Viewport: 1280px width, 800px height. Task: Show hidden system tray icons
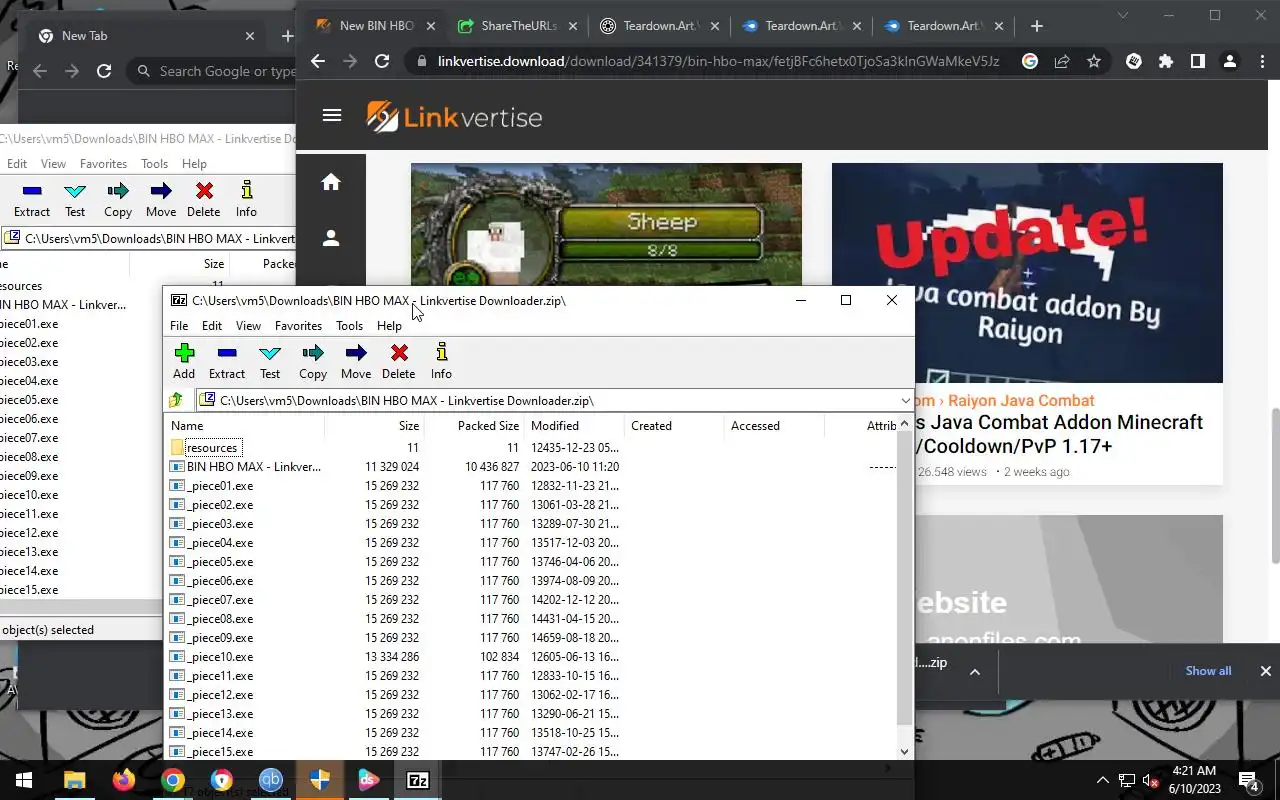coord(1103,780)
